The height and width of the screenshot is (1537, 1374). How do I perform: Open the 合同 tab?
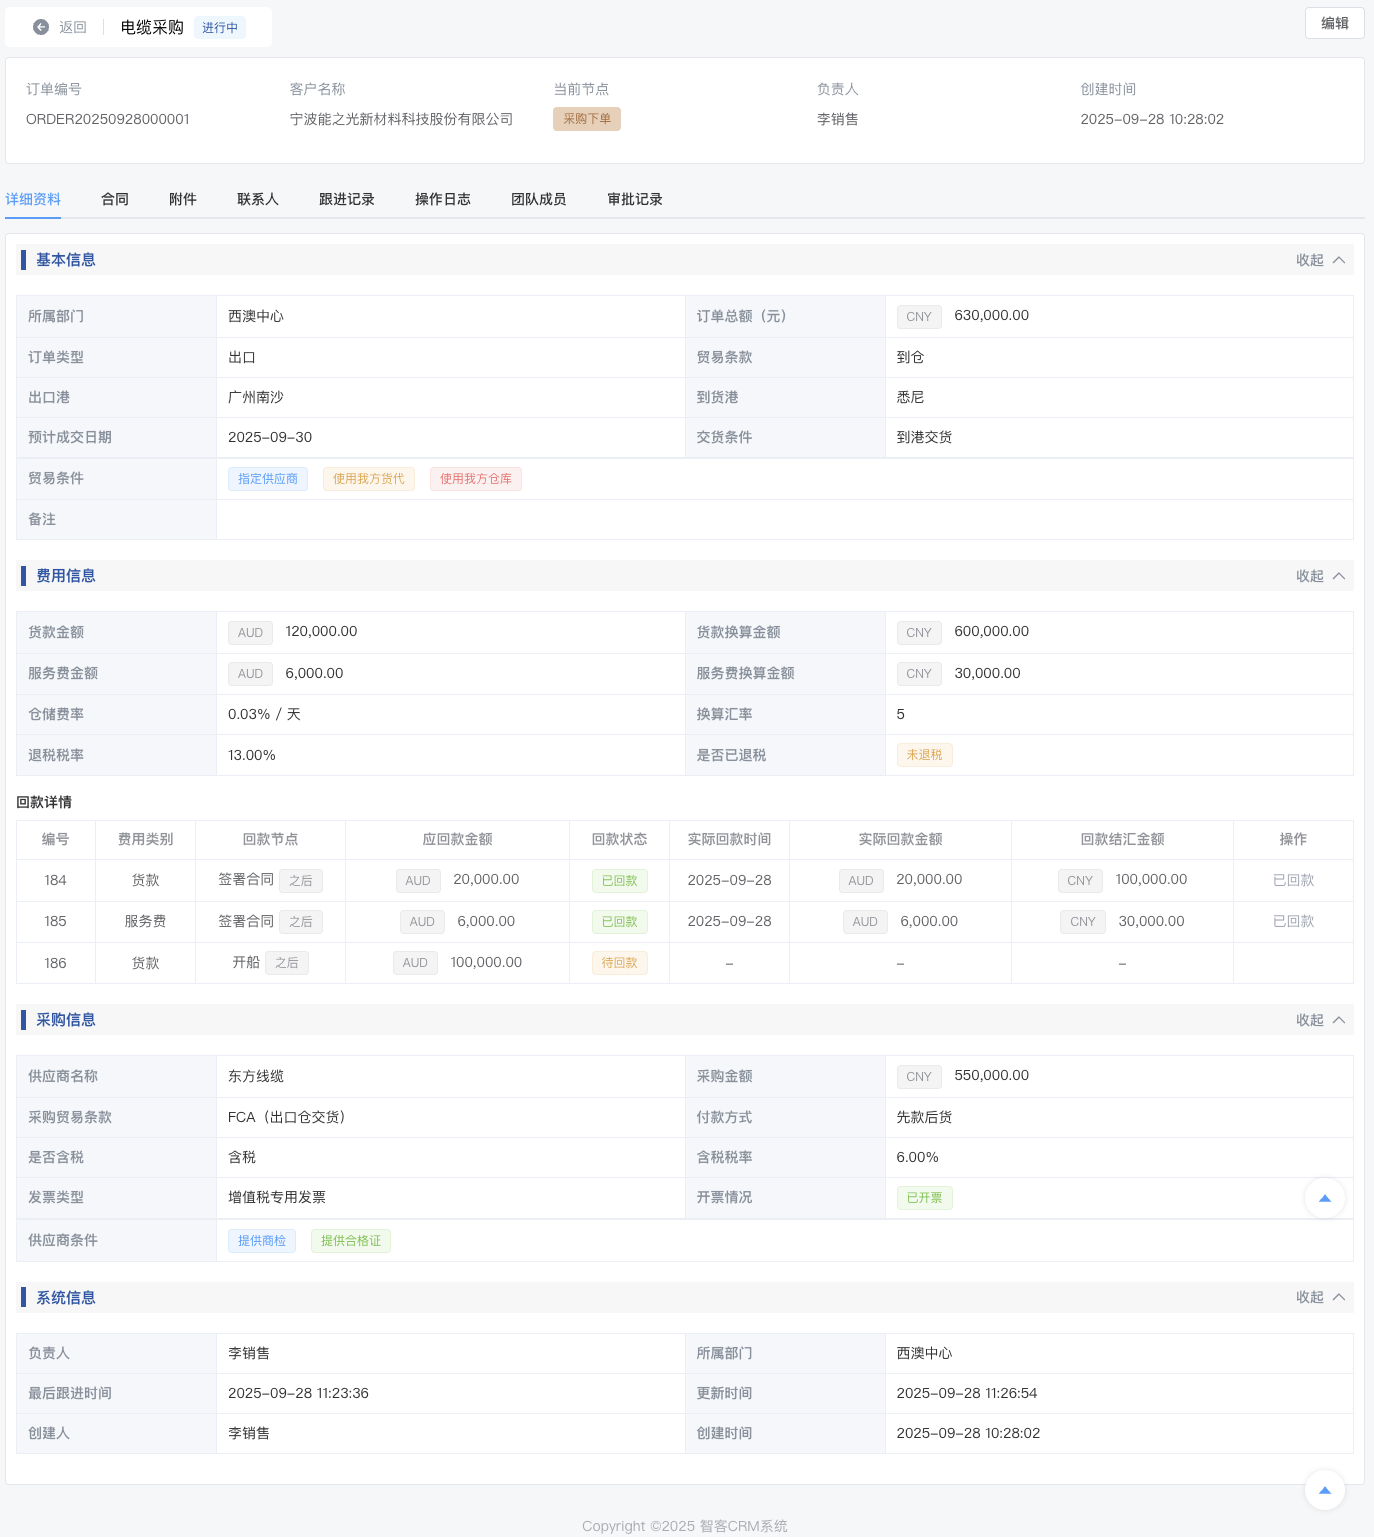tap(115, 199)
